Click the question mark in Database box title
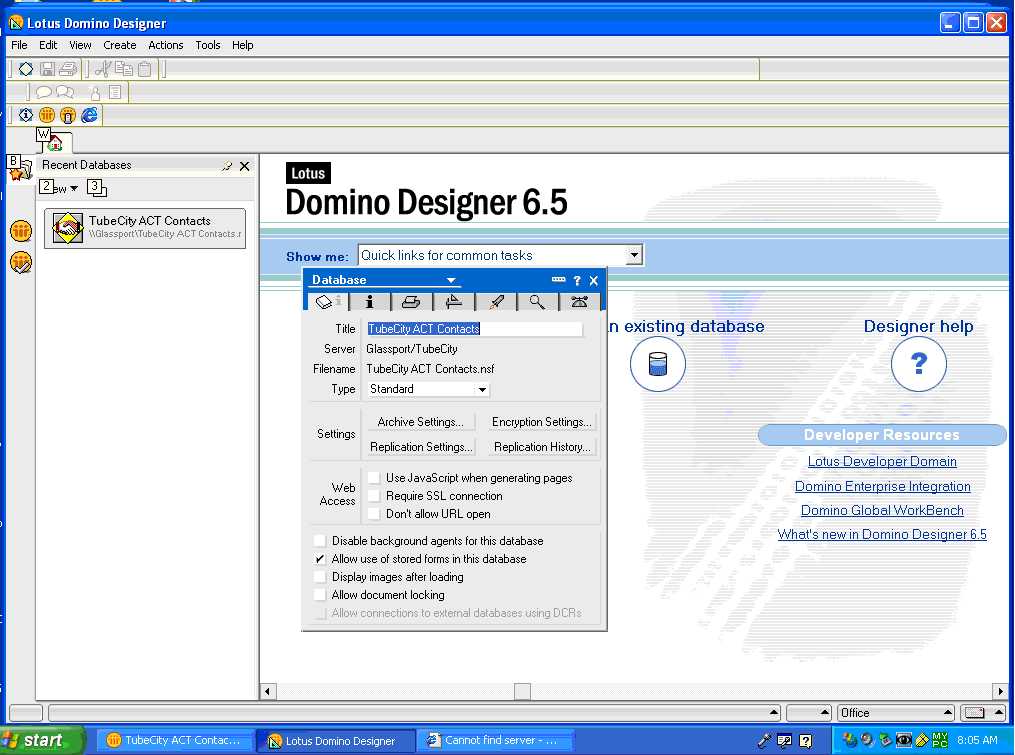The height and width of the screenshot is (755, 1015). point(577,280)
